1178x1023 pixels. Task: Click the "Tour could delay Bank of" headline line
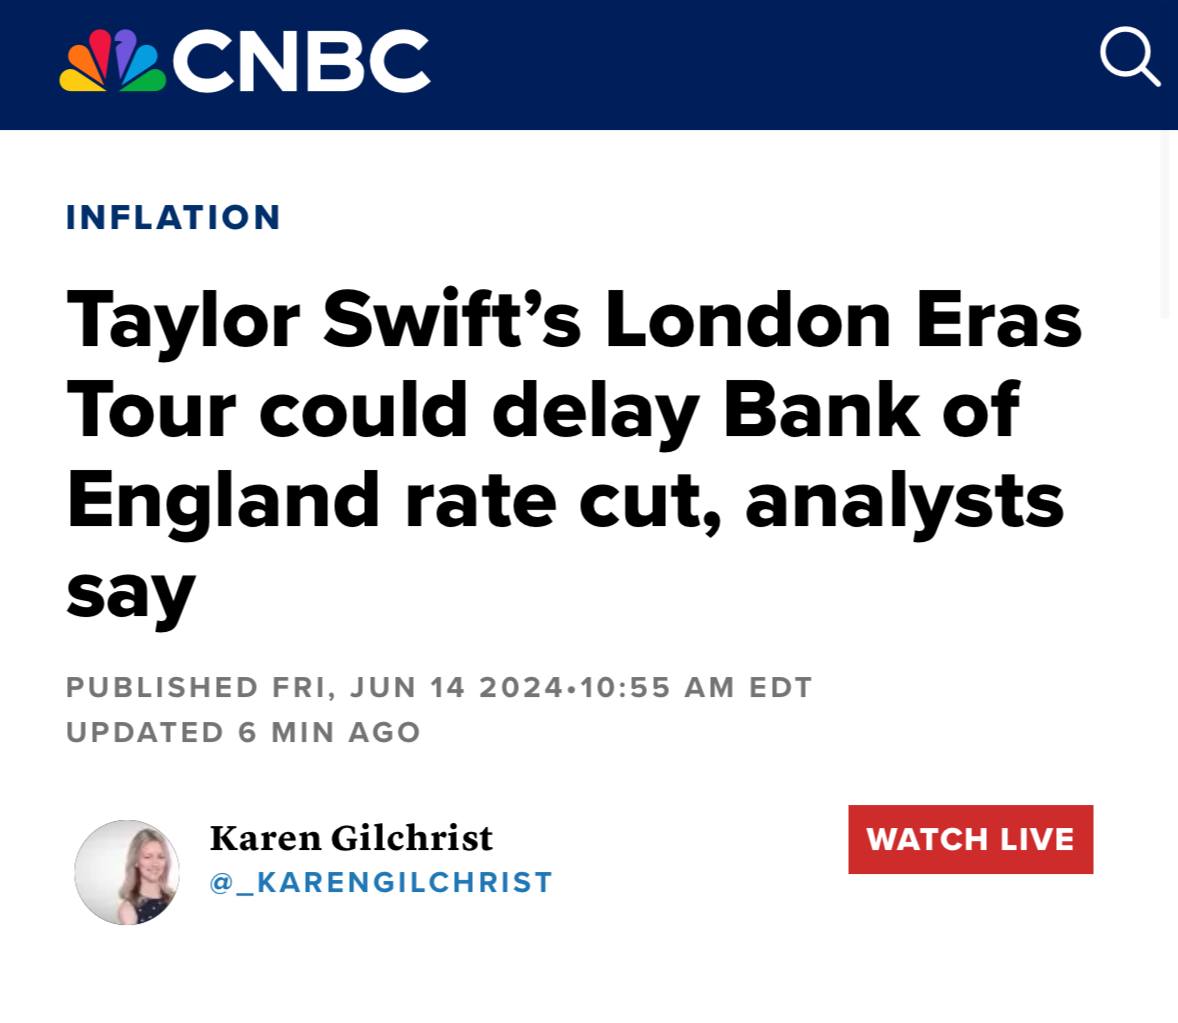(543, 410)
